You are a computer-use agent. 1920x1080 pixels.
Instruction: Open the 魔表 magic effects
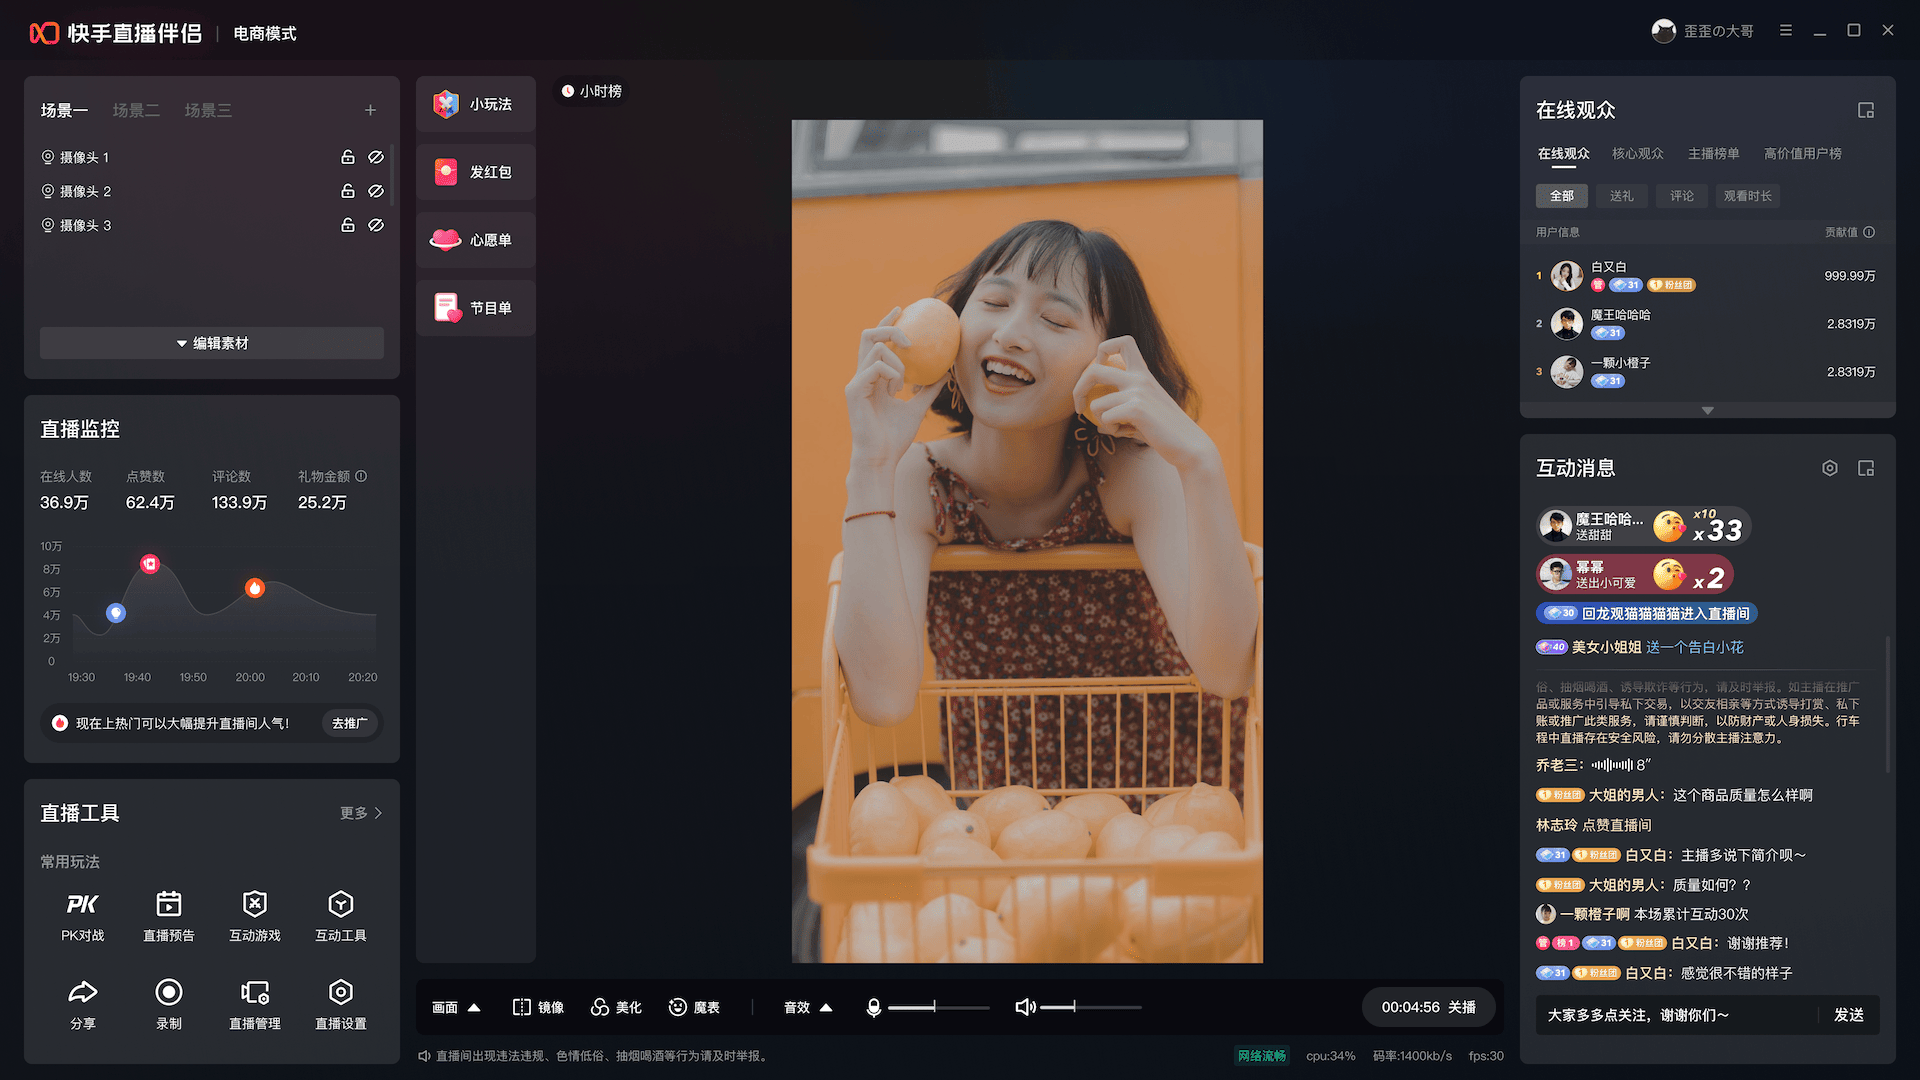696,1007
